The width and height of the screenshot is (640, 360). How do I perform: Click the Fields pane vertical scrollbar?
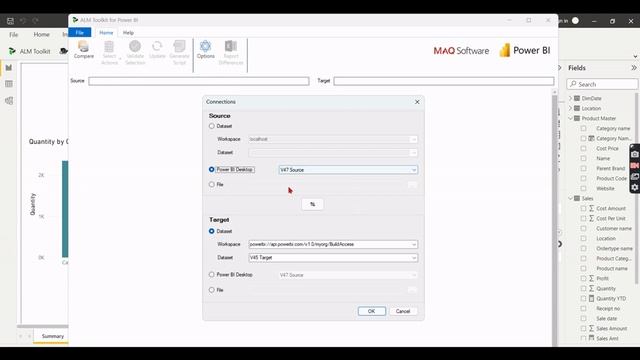pos(637,188)
